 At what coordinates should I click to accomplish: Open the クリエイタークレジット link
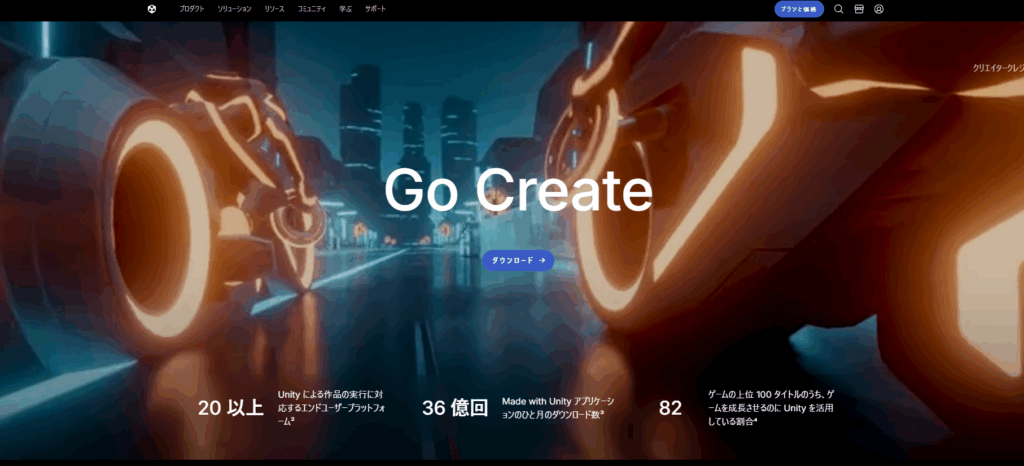click(x=998, y=68)
